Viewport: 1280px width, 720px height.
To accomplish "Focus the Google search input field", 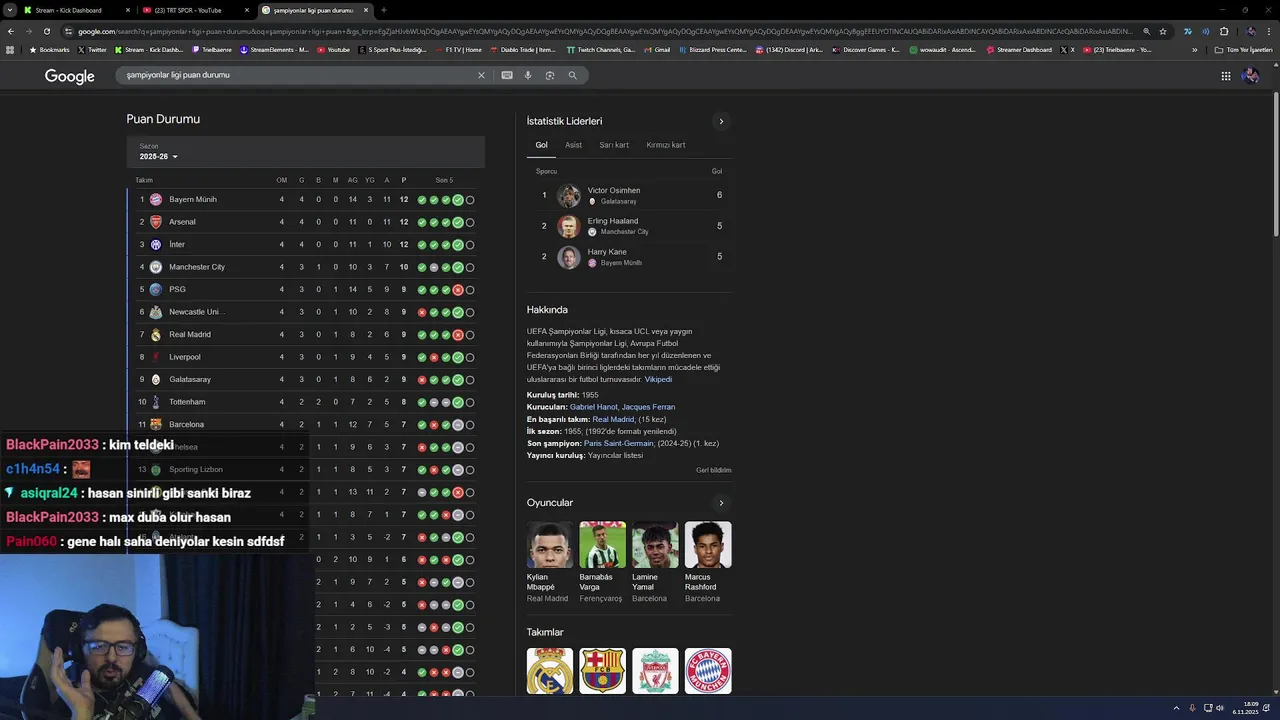I will point(295,75).
